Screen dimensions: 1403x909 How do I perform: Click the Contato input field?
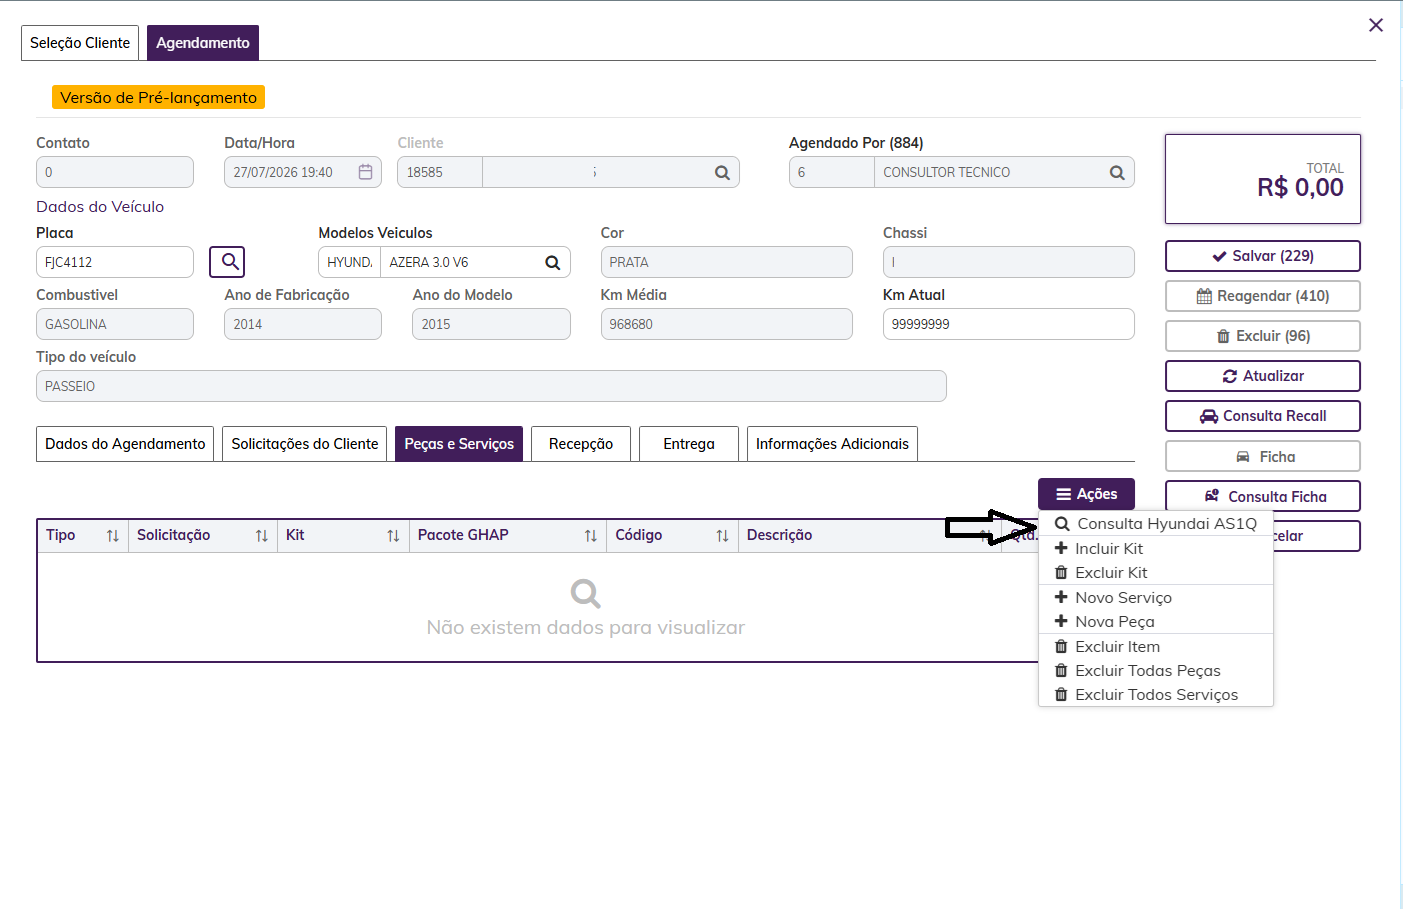(x=115, y=172)
